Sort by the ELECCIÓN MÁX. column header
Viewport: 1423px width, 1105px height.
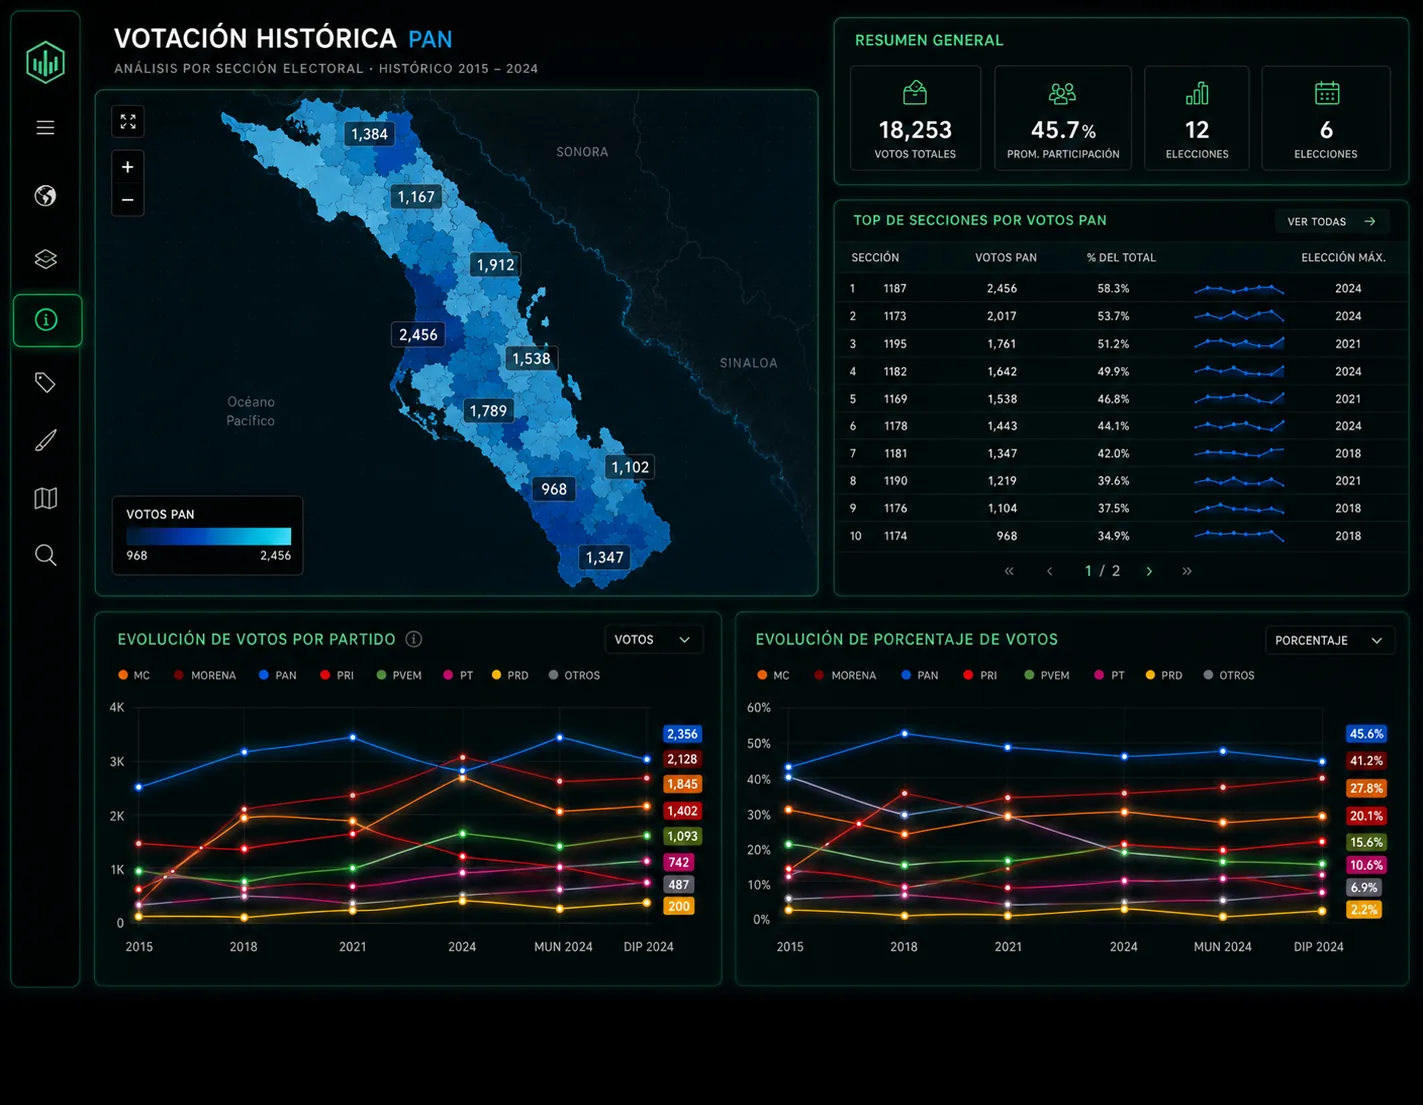click(x=1343, y=258)
